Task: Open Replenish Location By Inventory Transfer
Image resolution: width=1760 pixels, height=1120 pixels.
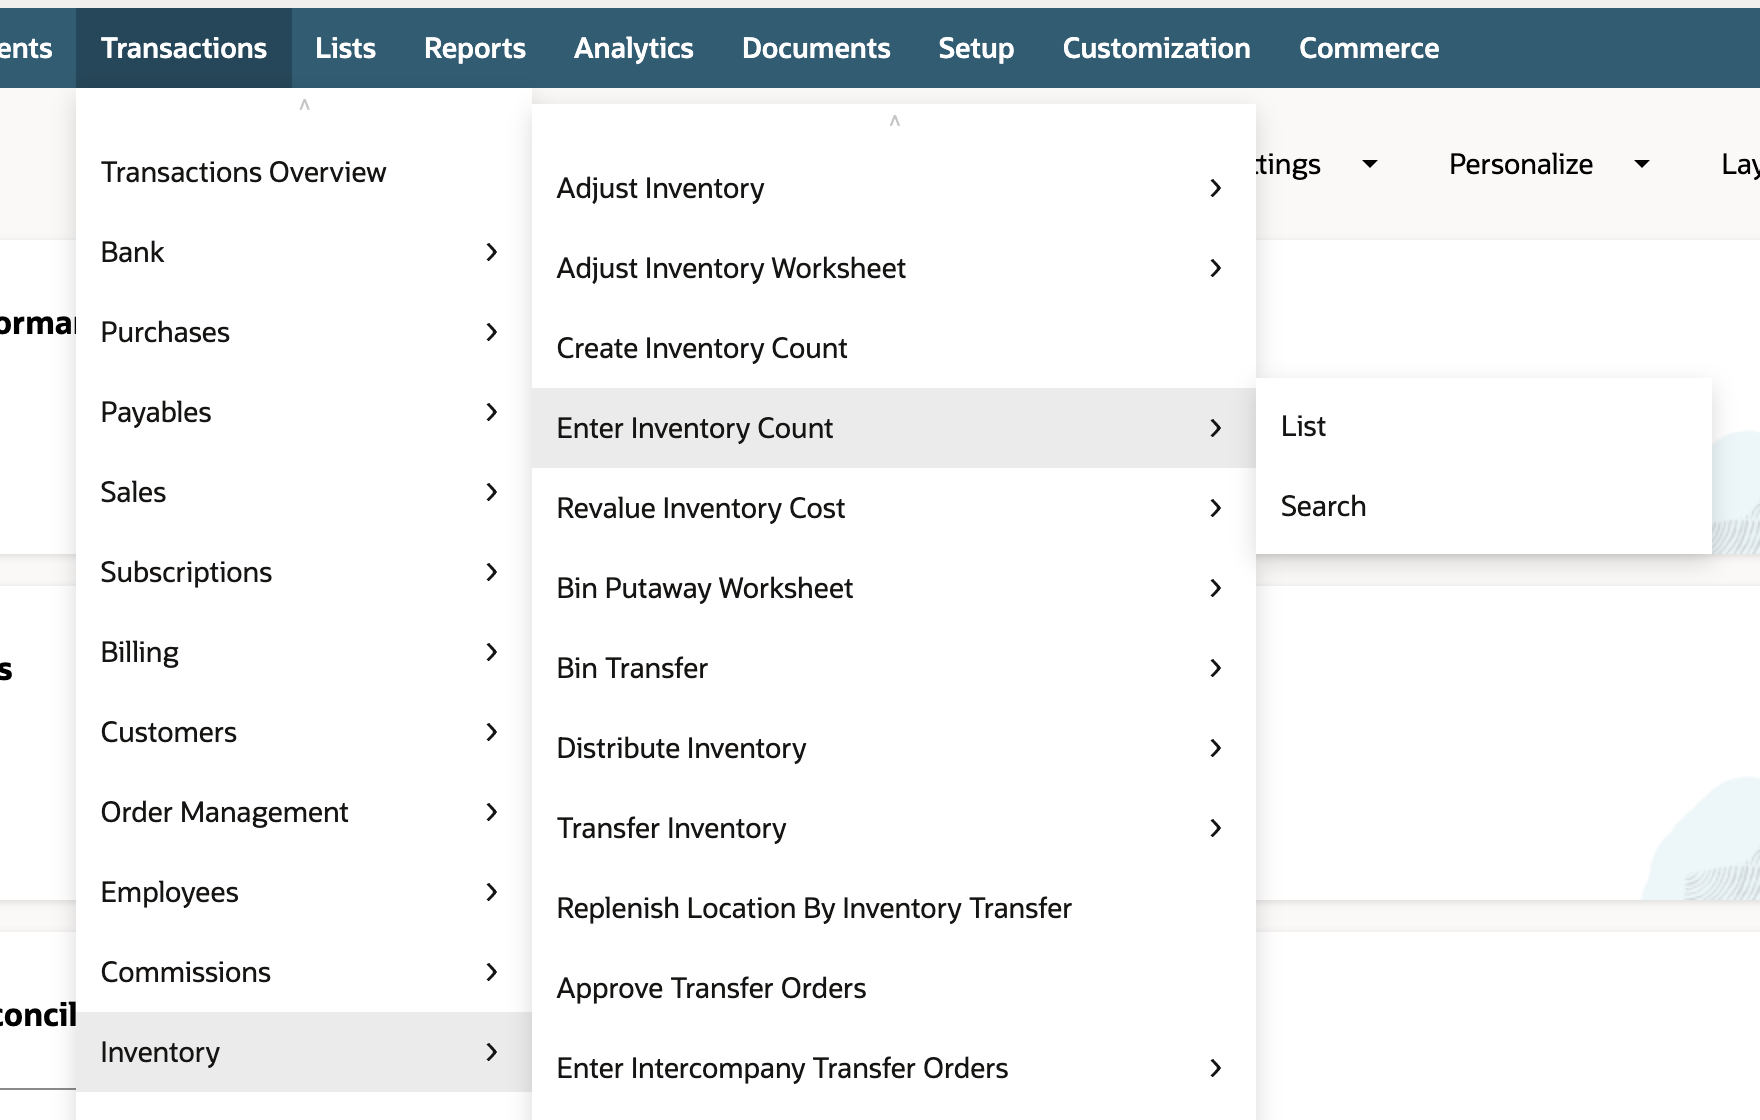Action: (x=894, y=908)
